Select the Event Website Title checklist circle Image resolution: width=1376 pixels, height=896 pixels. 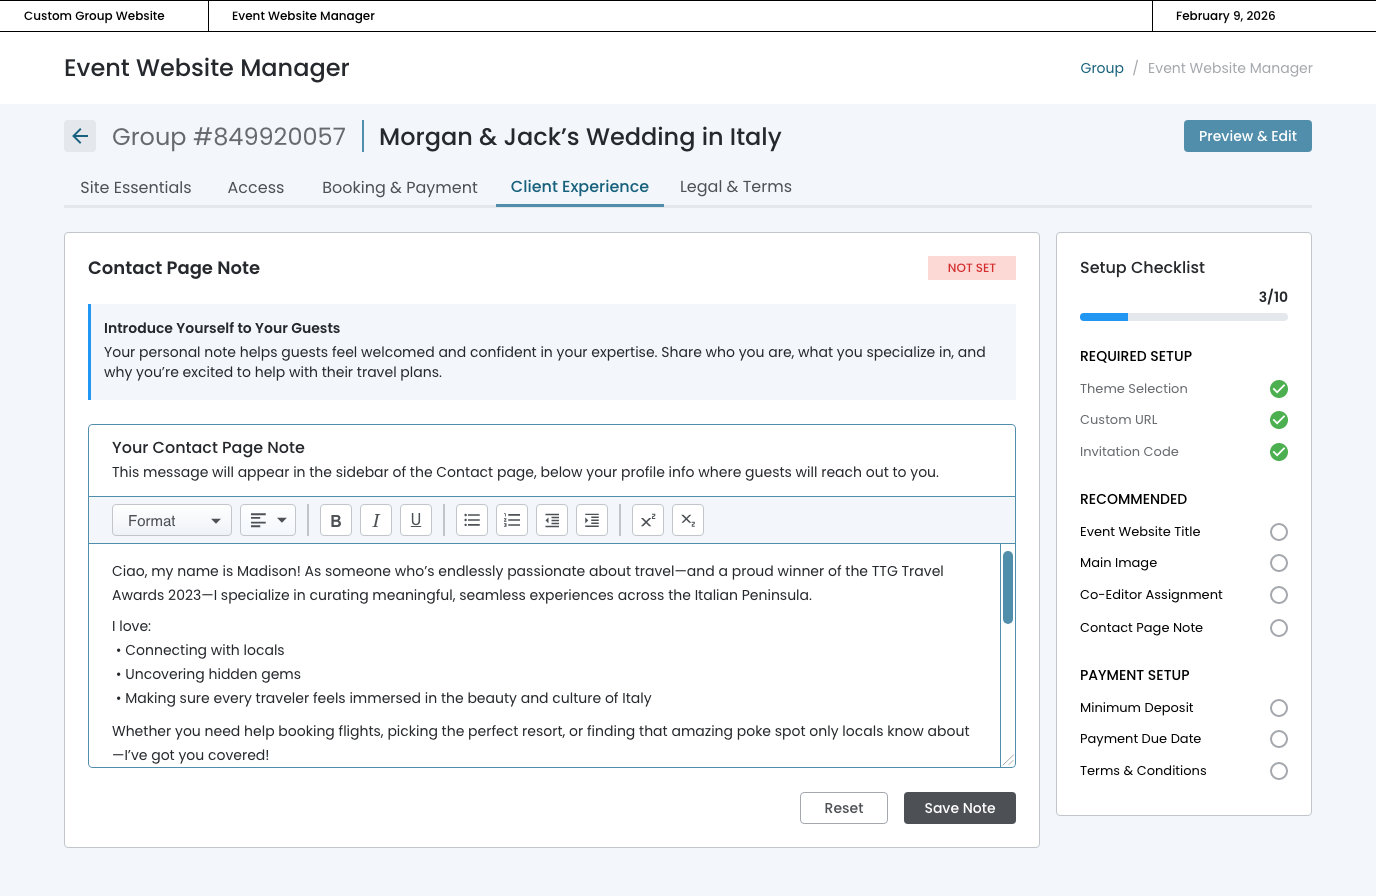click(1278, 532)
